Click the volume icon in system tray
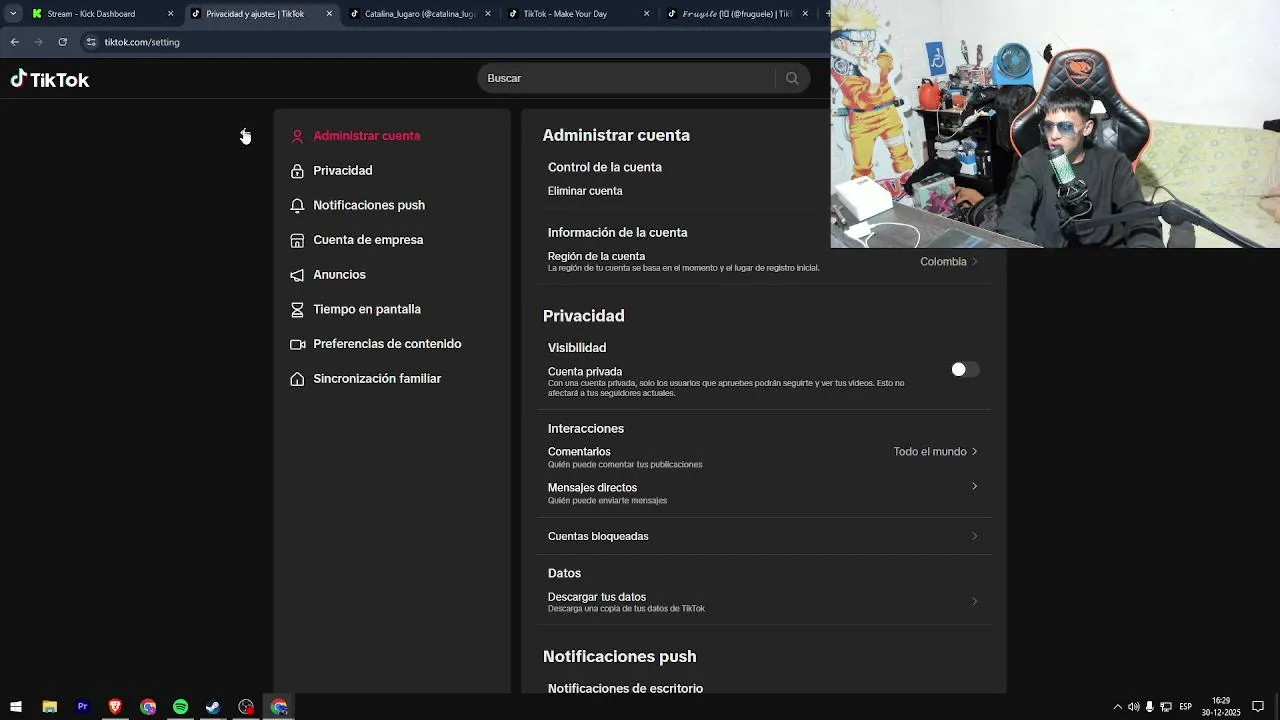This screenshot has width=1280, height=720. tap(1133, 707)
